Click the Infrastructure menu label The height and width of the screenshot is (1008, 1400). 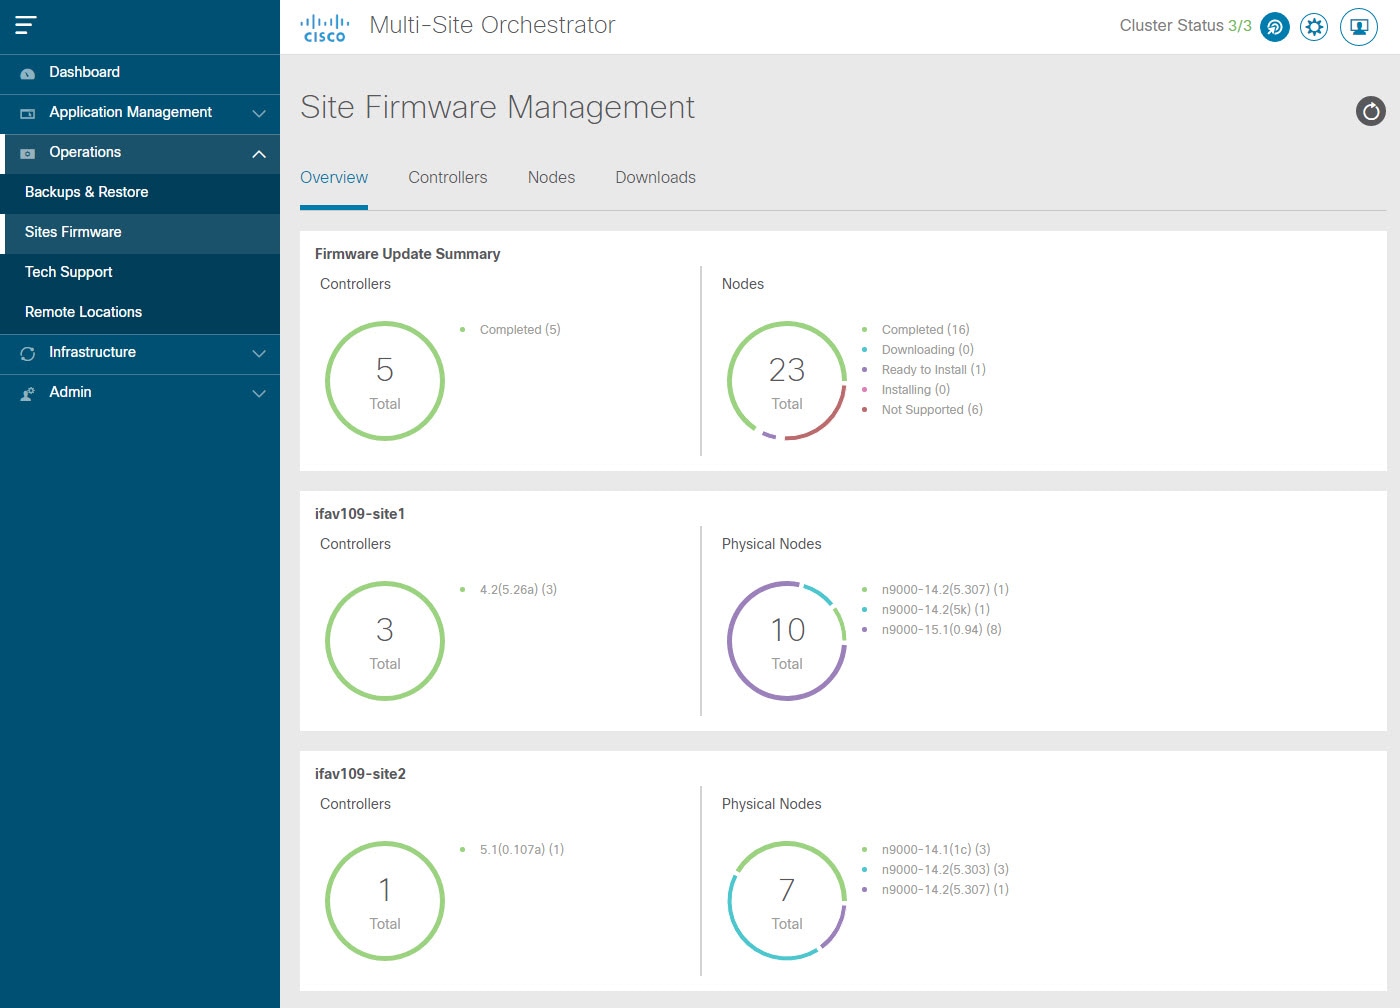point(92,352)
